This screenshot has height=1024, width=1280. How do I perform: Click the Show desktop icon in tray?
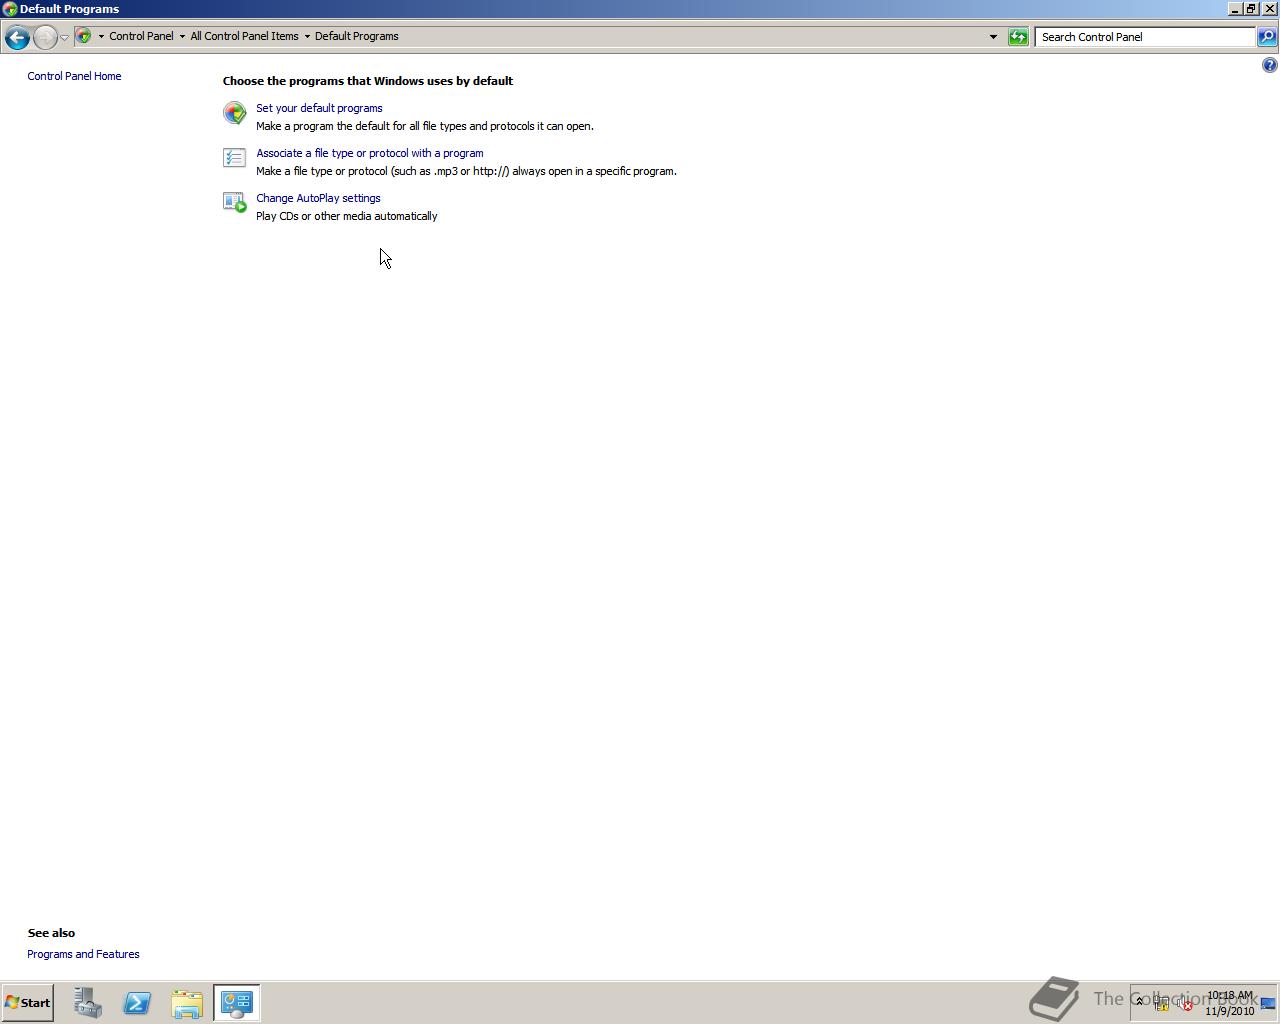point(1268,1003)
